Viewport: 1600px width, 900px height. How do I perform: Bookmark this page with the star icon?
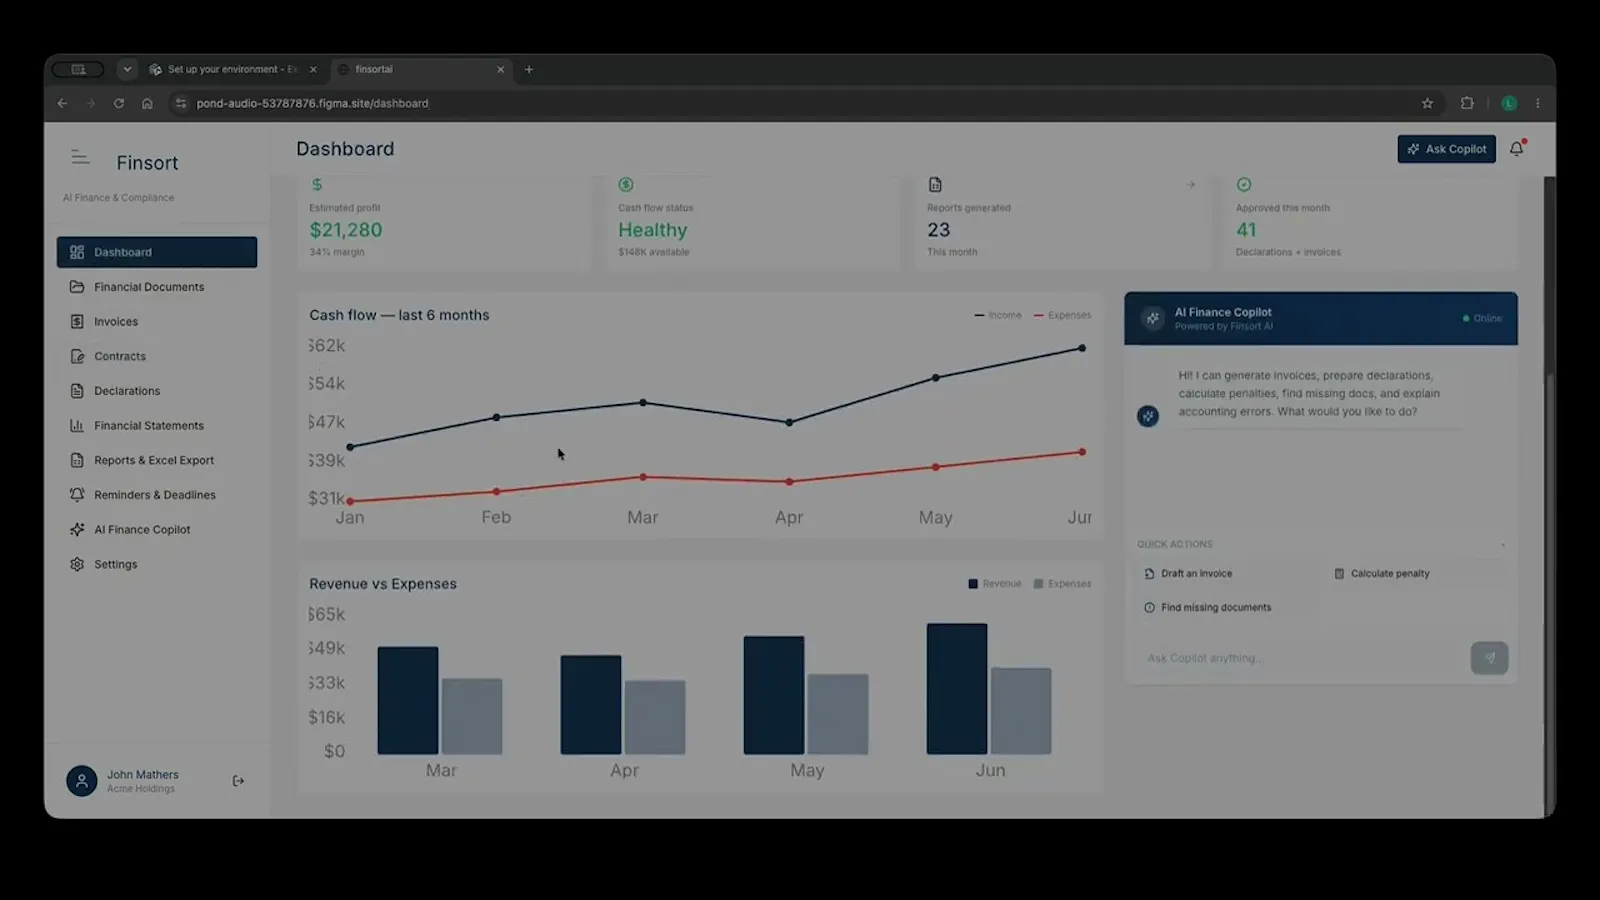tap(1427, 103)
